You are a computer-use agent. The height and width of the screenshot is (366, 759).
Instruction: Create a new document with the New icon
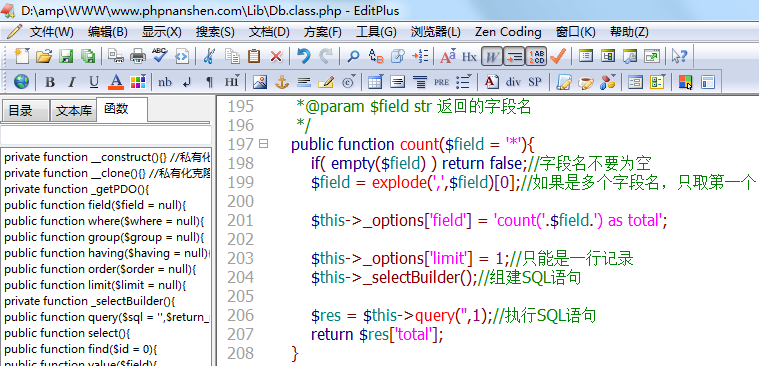coord(21,56)
